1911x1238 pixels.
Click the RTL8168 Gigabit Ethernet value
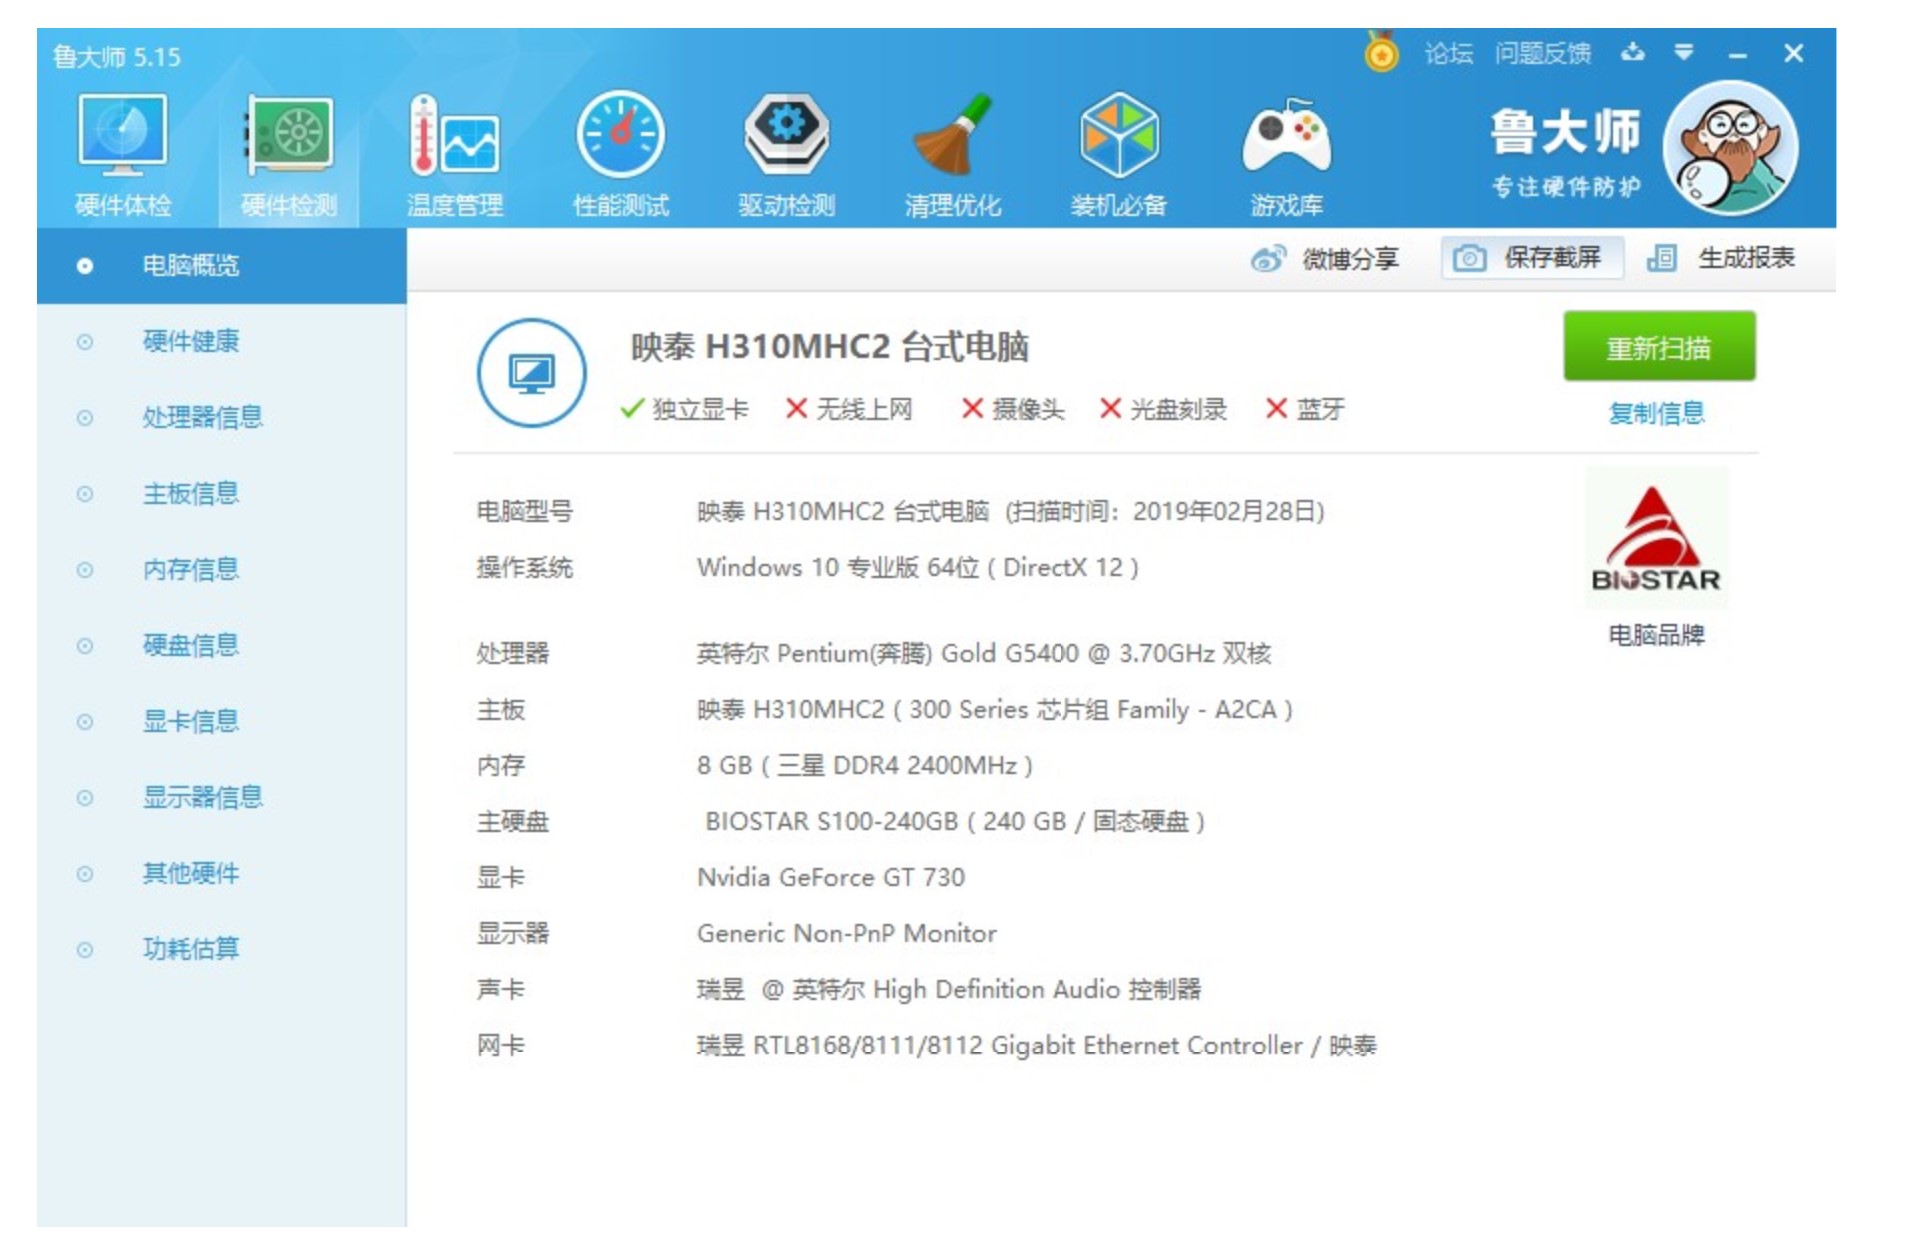pos(1037,1045)
